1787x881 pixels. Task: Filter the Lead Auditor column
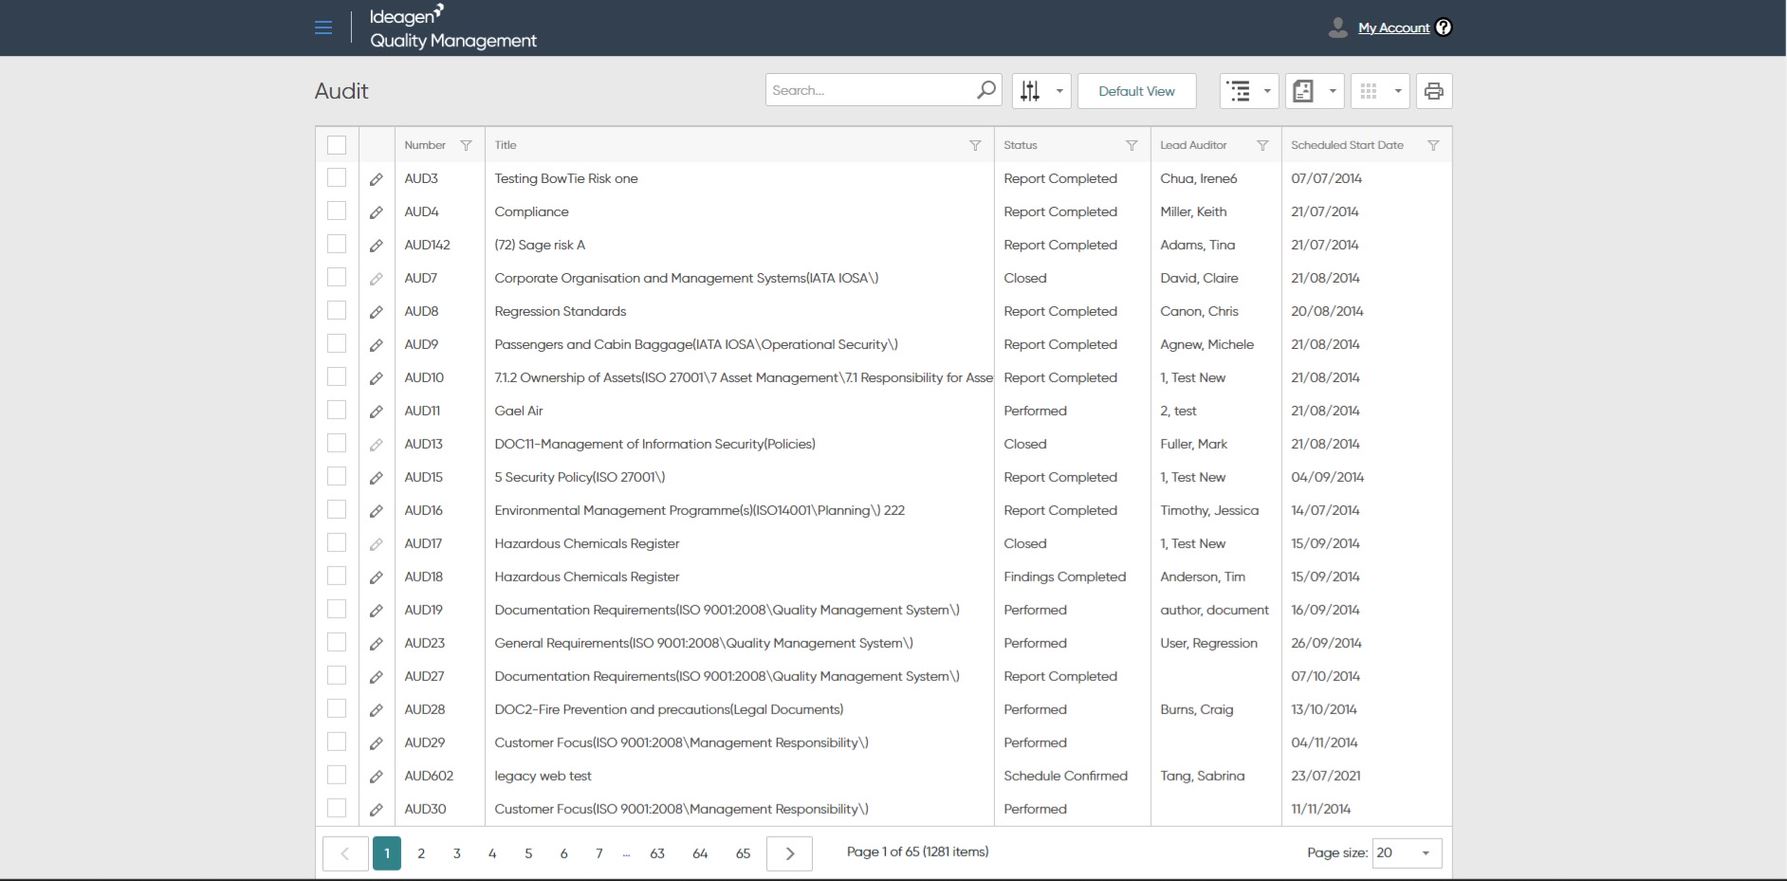coord(1262,146)
